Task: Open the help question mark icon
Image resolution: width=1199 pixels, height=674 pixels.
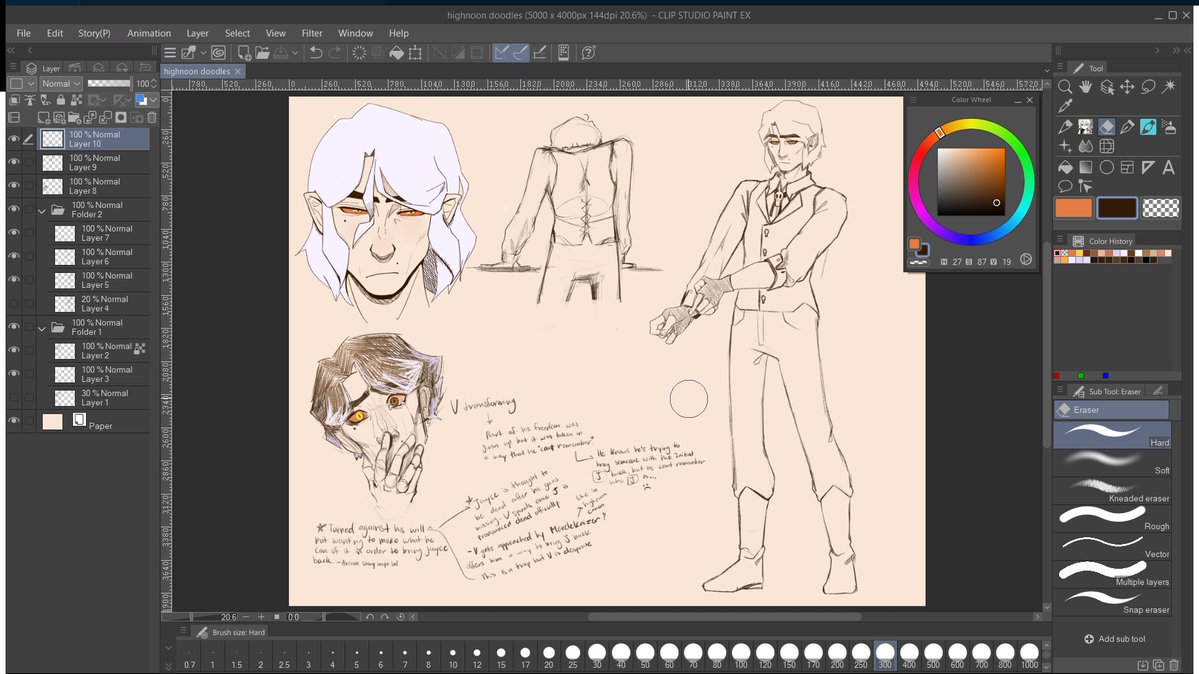Action: point(588,53)
